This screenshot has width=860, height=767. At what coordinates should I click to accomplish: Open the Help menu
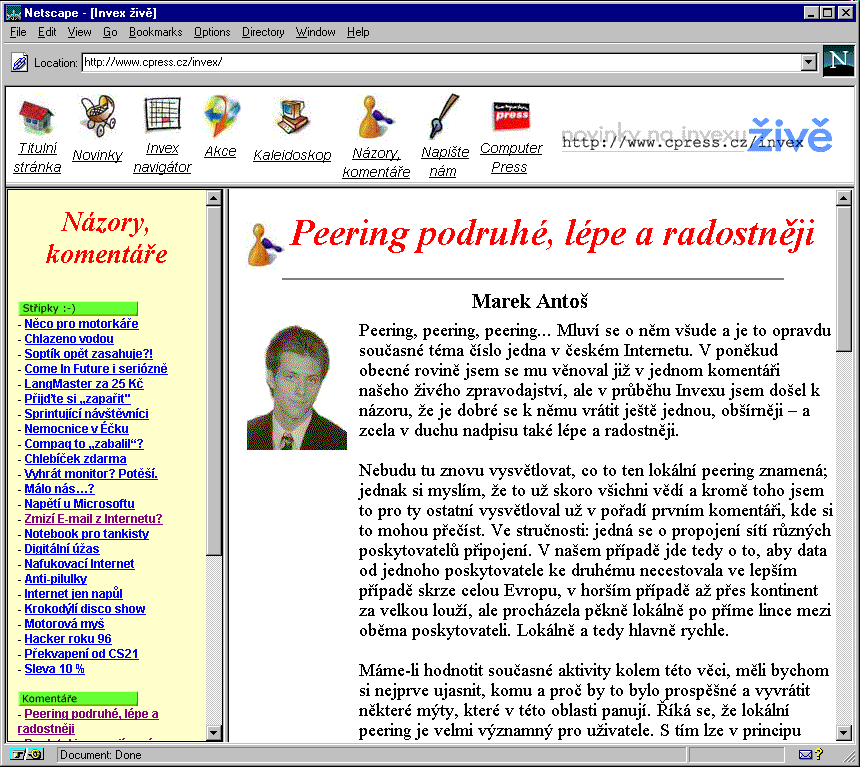pyautogui.click(x=358, y=32)
